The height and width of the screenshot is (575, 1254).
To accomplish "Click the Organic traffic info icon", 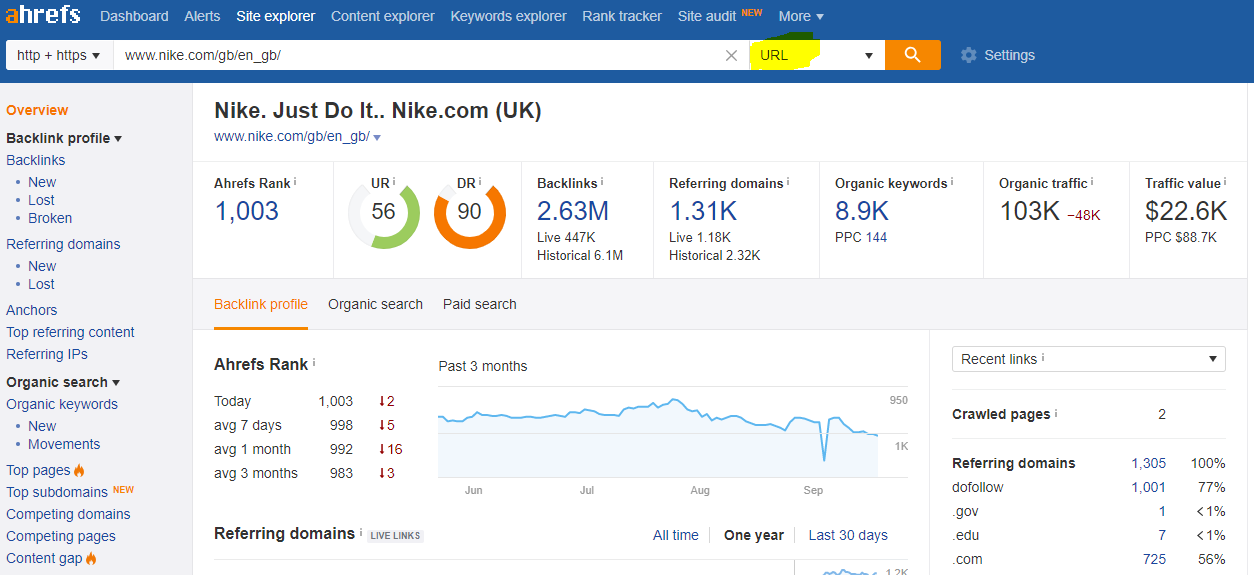I will click(x=1092, y=182).
